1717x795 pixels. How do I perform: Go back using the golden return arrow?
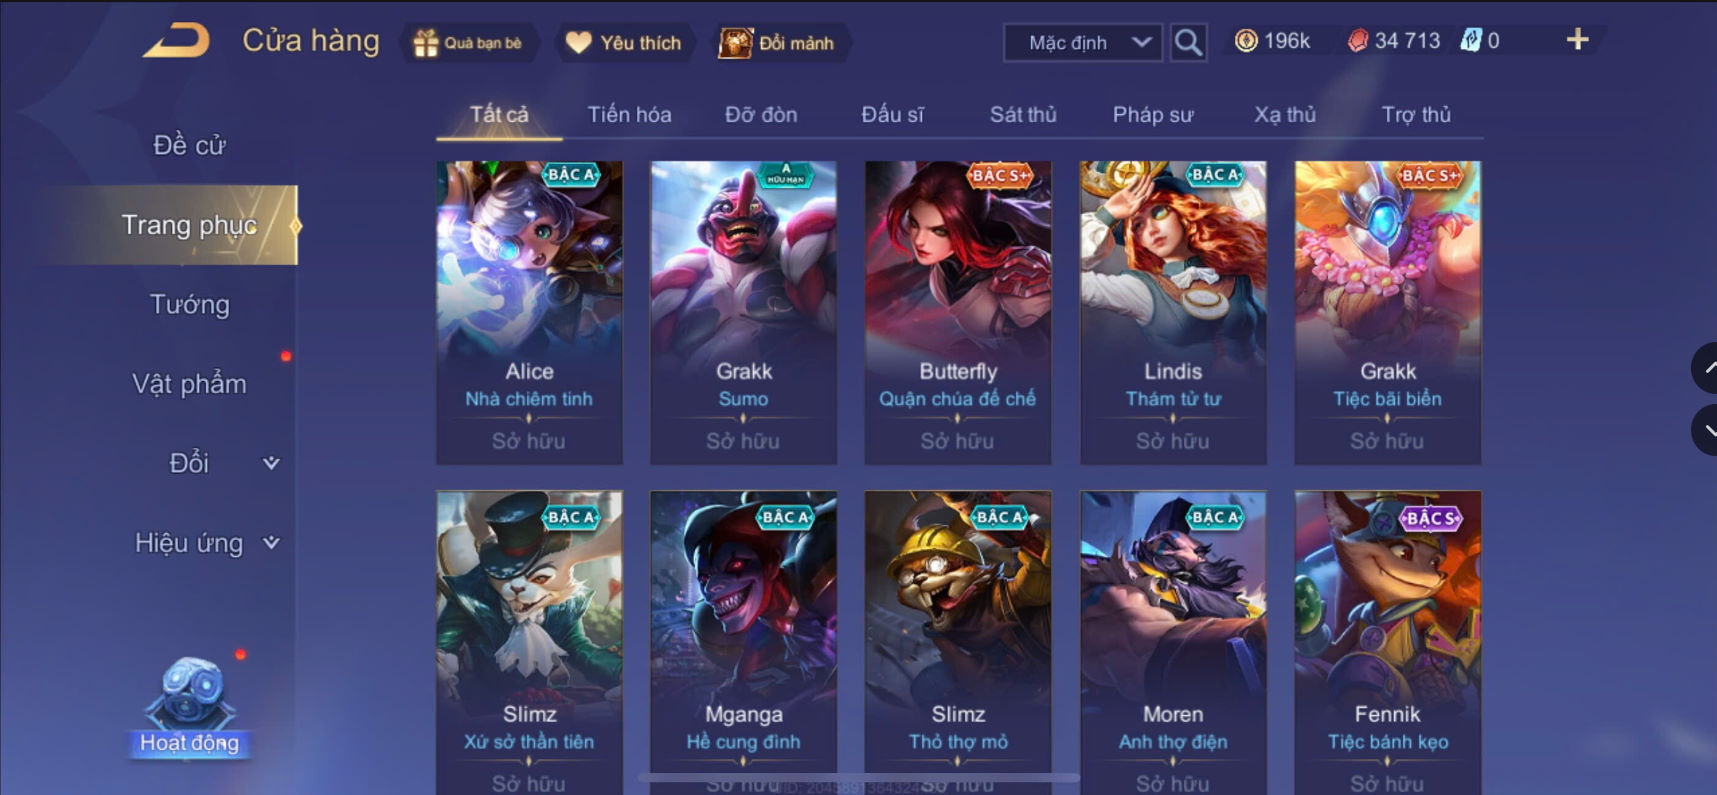coord(177,41)
